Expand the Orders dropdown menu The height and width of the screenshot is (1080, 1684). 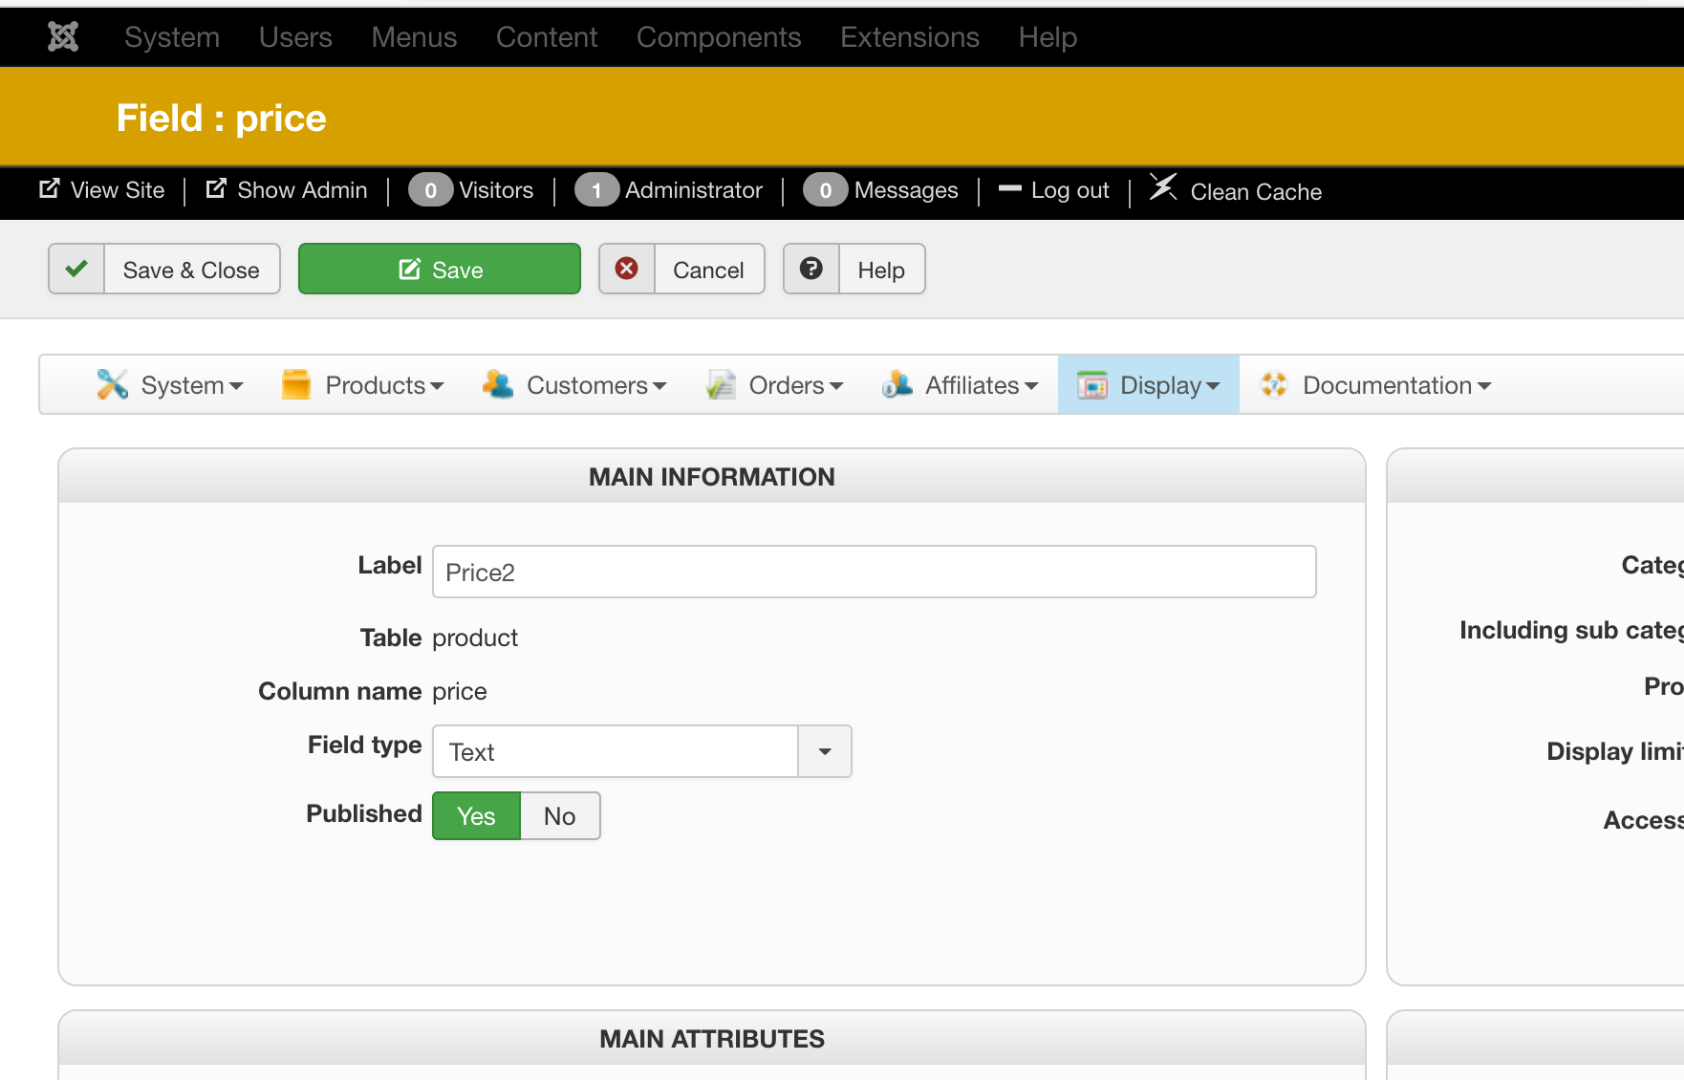point(775,385)
